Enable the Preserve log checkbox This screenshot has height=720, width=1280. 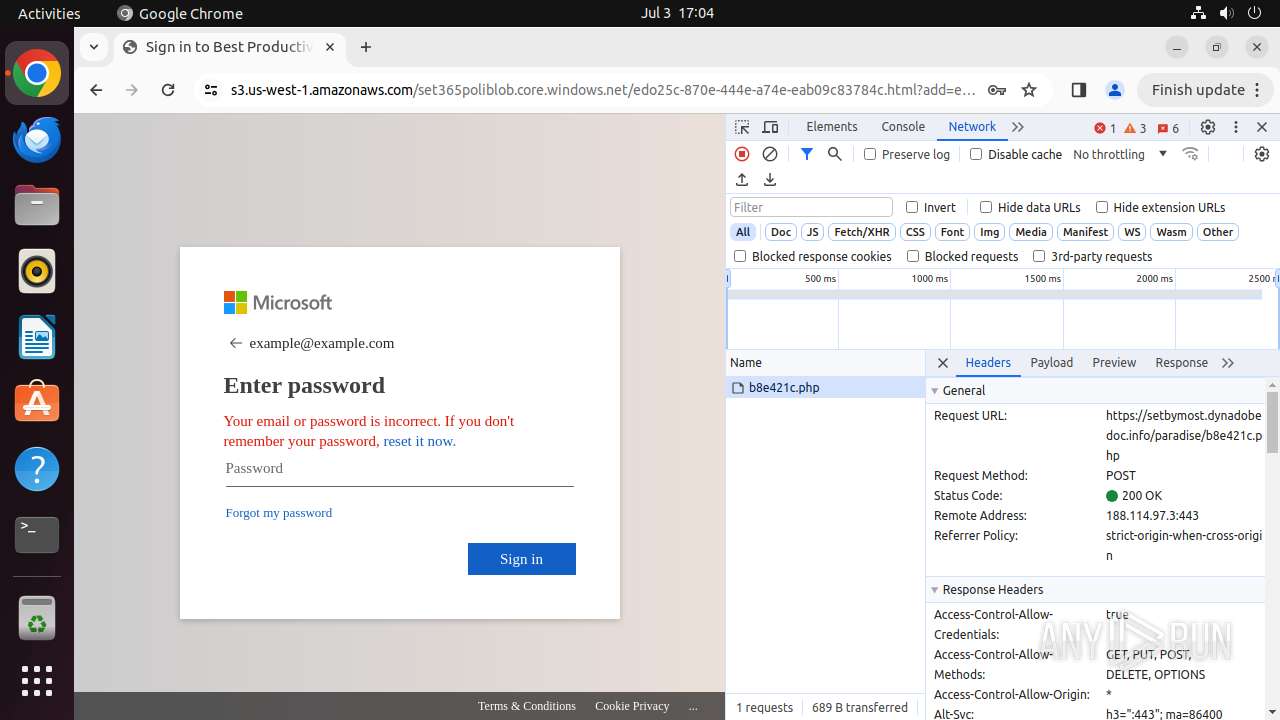870,154
